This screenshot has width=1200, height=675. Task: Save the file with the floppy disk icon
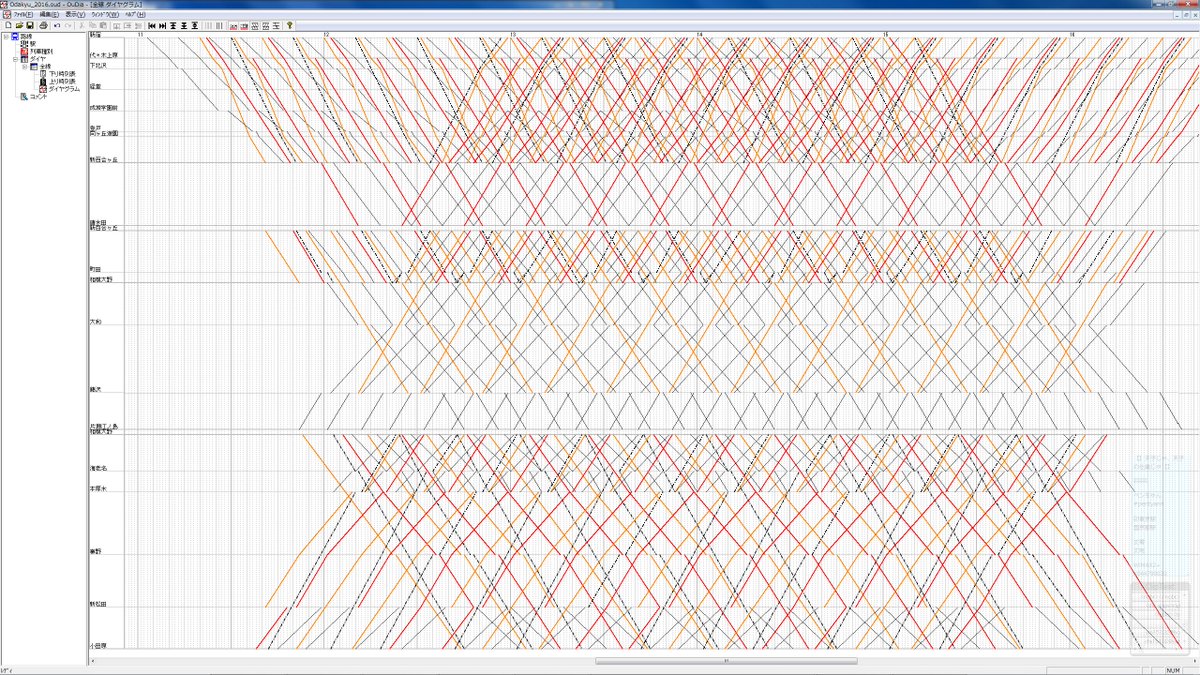coord(30,25)
